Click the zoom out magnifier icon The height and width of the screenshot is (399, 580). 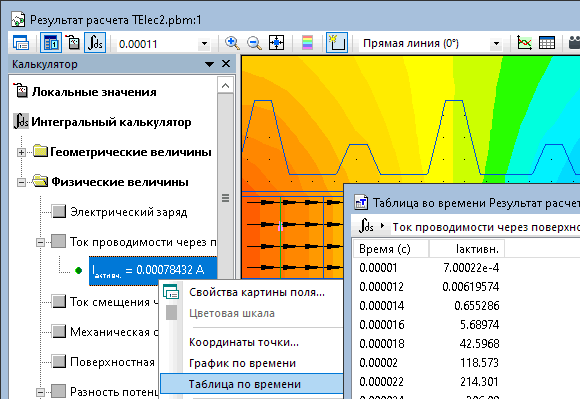pyautogui.click(x=254, y=43)
